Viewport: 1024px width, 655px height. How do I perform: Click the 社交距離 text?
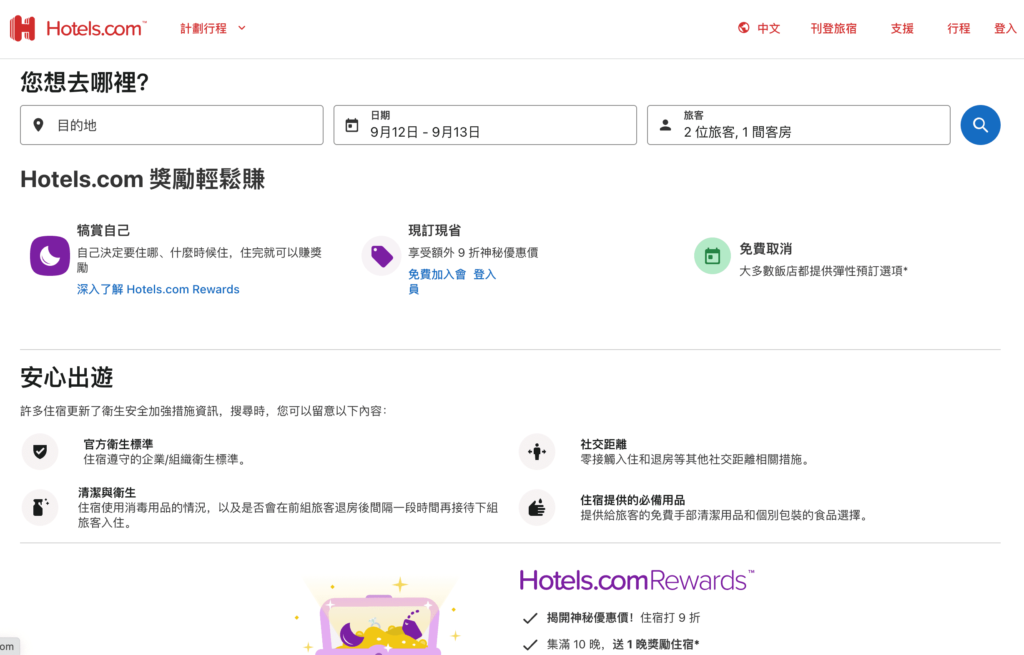click(x=603, y=444)
